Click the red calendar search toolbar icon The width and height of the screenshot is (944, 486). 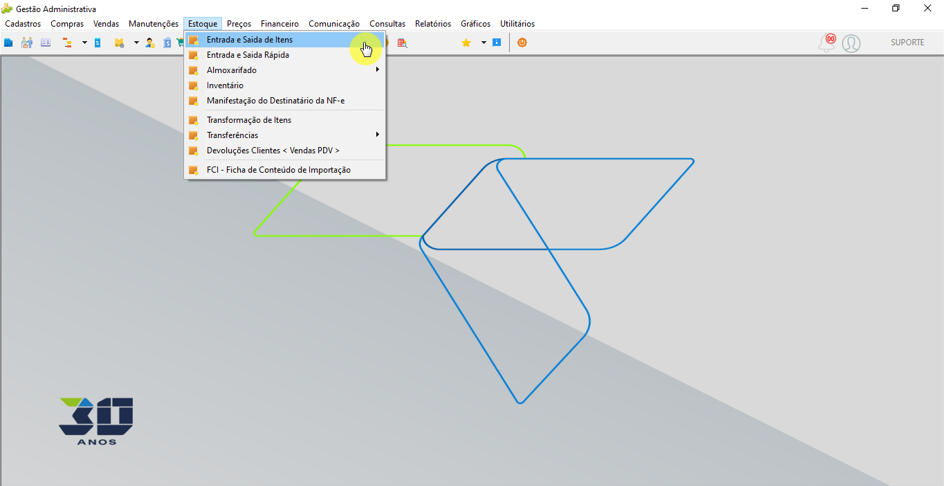point(402,43)
